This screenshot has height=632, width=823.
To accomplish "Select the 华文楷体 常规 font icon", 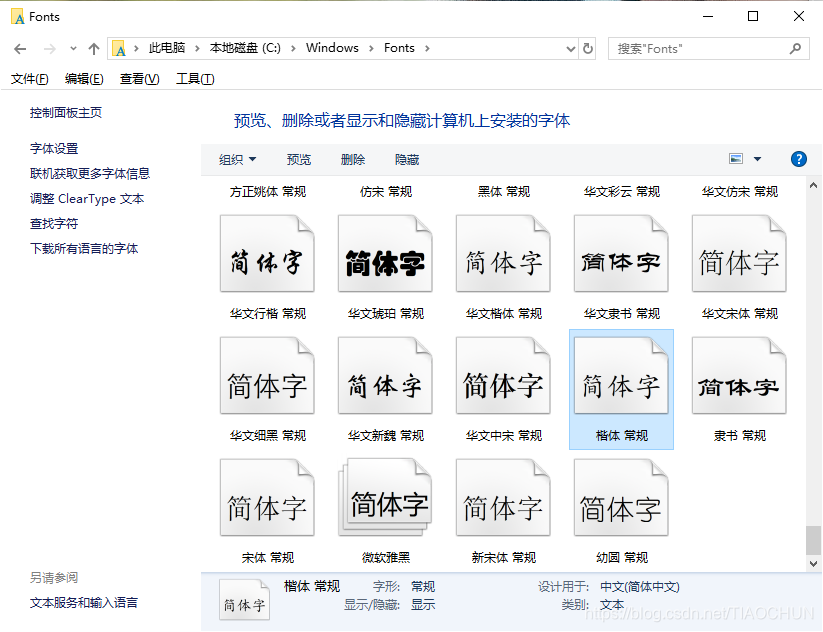I will pos(503,253).
